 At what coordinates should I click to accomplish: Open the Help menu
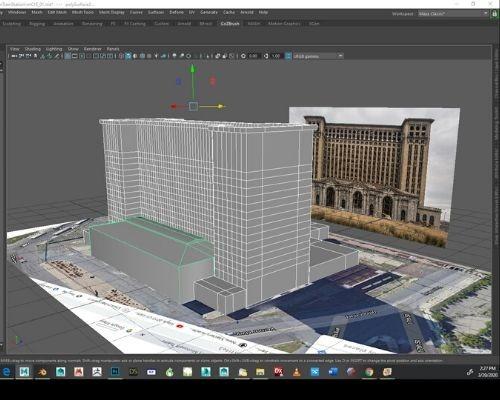pyautogui.click(x=263, y=12)
